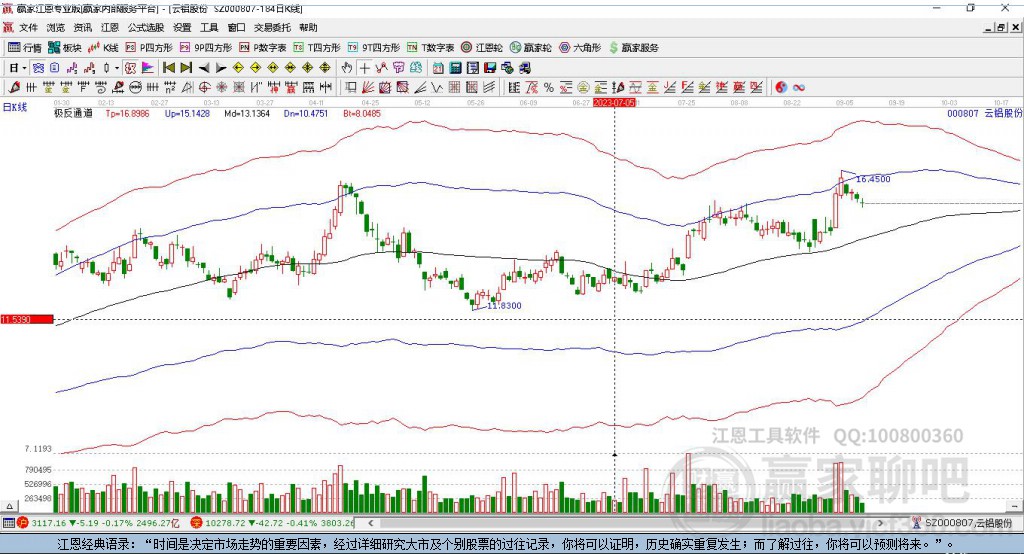Open 六角形 hexagon tool
The width and height of the screenshot is (1024, 554).
580,48
